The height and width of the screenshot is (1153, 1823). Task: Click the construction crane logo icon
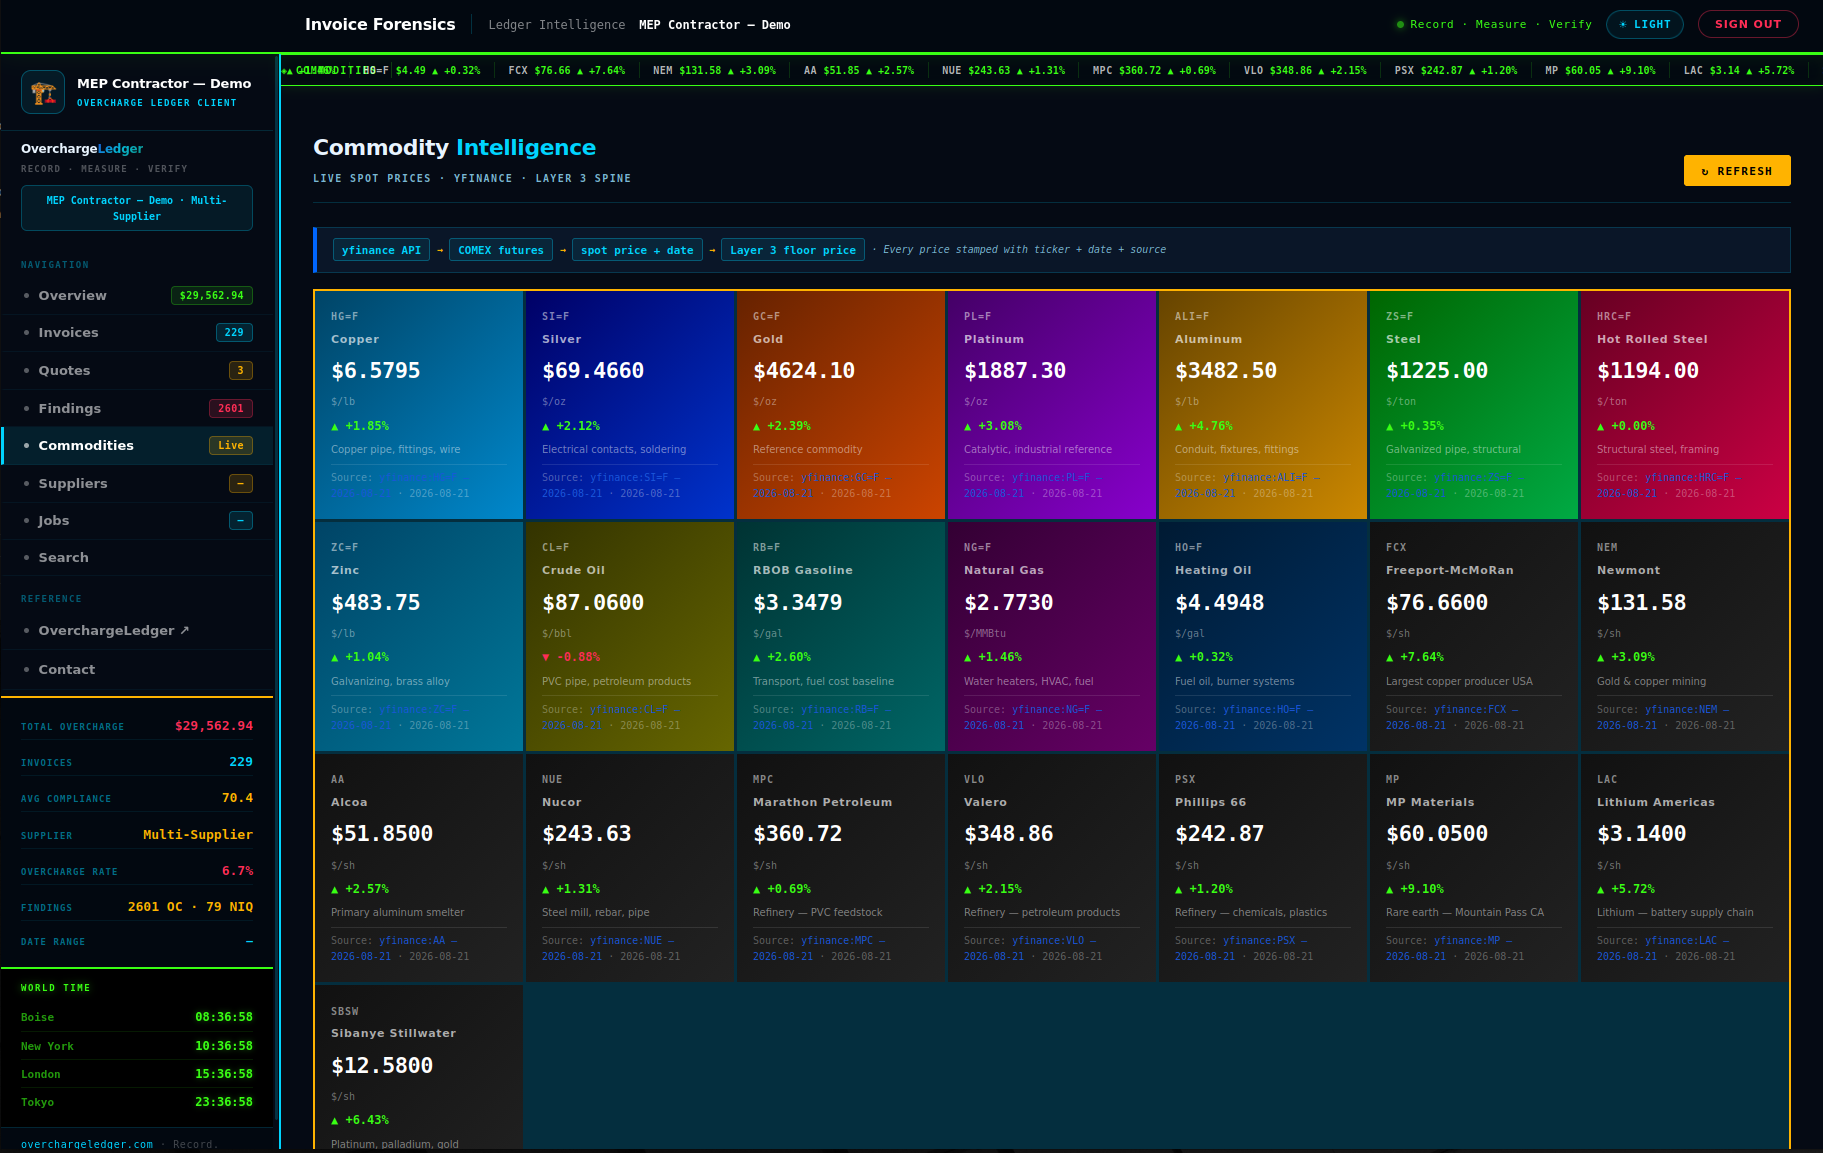click(x=43, y=93)
